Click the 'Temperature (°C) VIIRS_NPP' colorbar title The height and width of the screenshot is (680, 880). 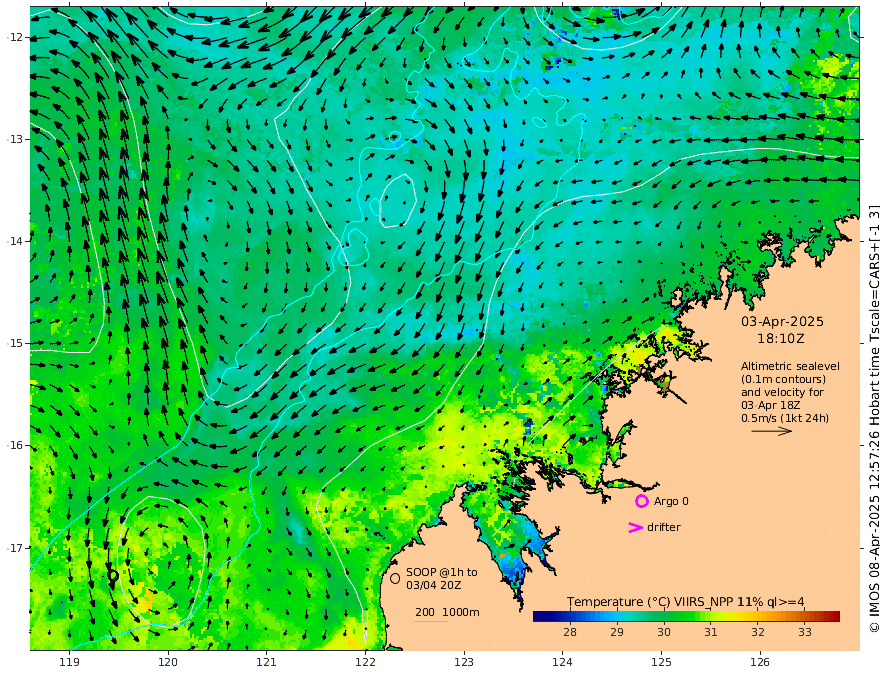coord(649,602)
